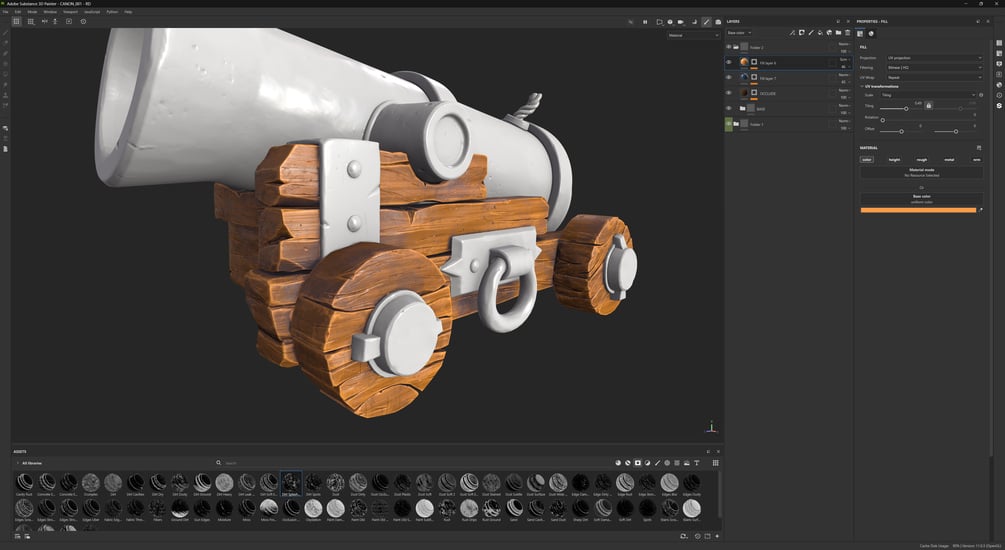The height and width of the screenshot is (550, 1005).
Task: Click the symmetry toolbar icon
Action: (44, 21)
